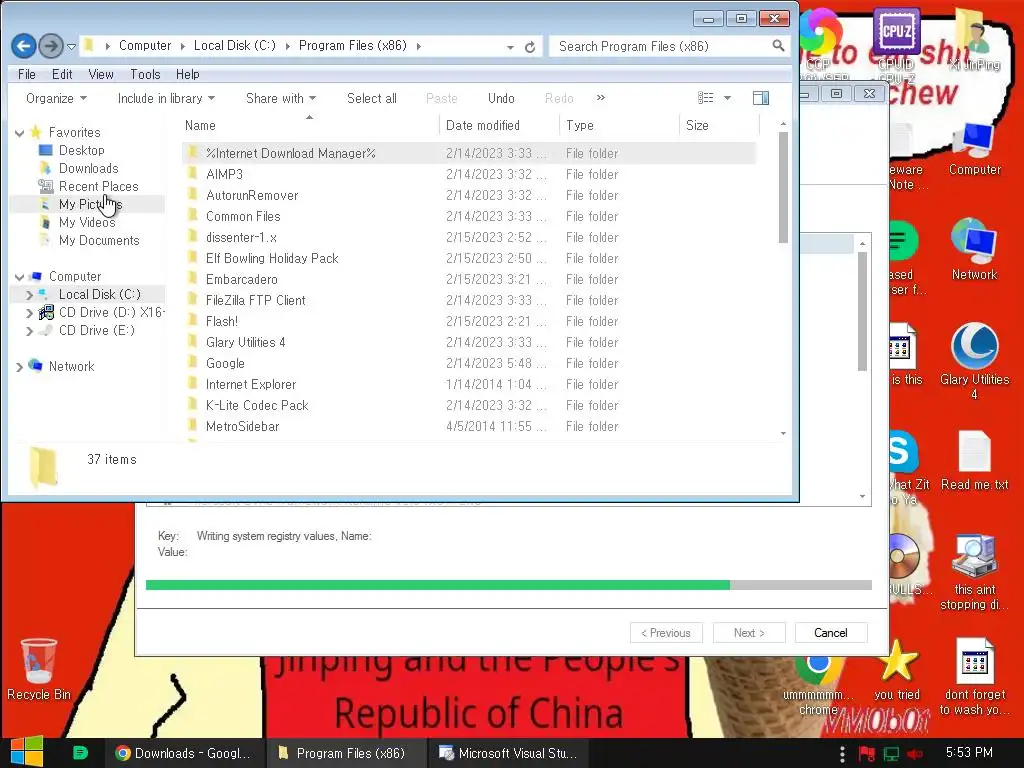The width and height of the screenshot is (1024, 768).
Task: Open the View menu
Action: click(x=101, y=74)
